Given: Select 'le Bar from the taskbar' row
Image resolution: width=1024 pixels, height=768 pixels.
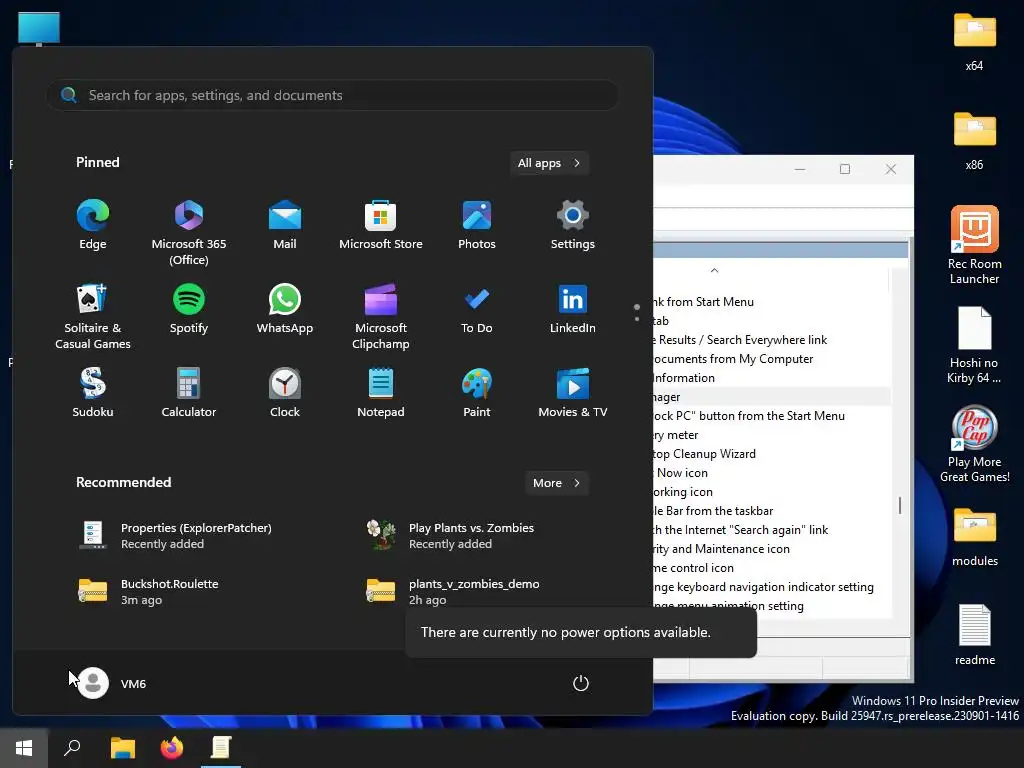Looking at the screenshot, I should (x=772, y=511).
